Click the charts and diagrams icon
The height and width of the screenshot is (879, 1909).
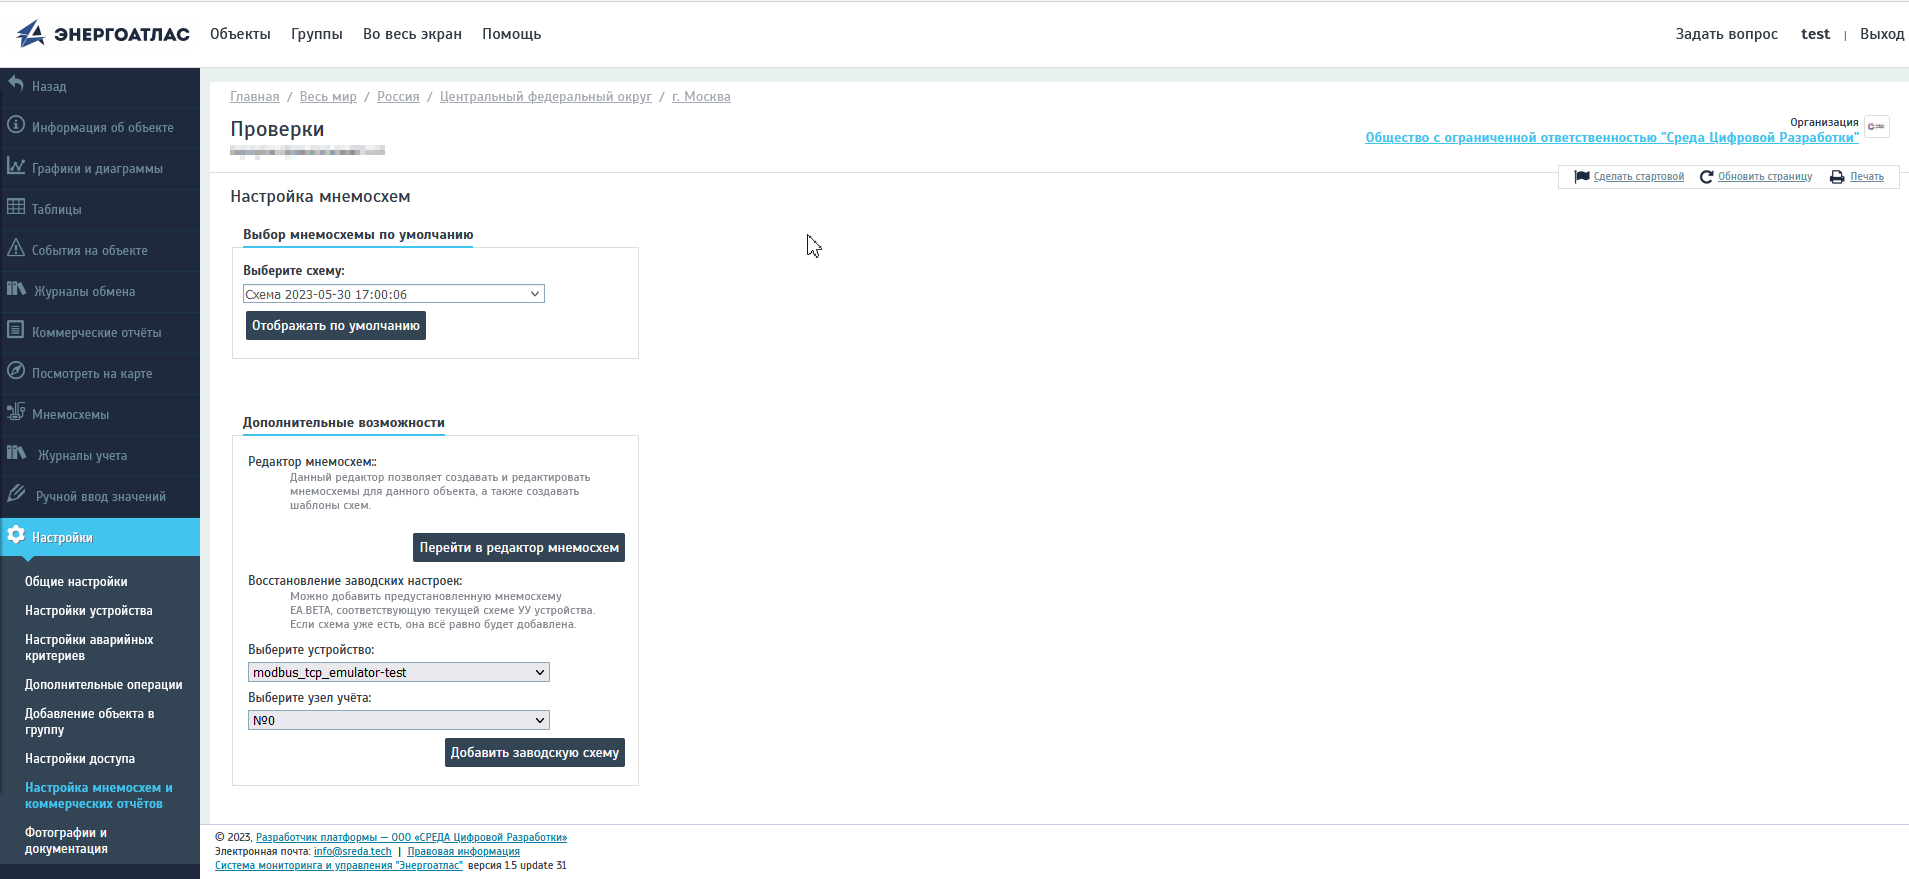[16, 167]
